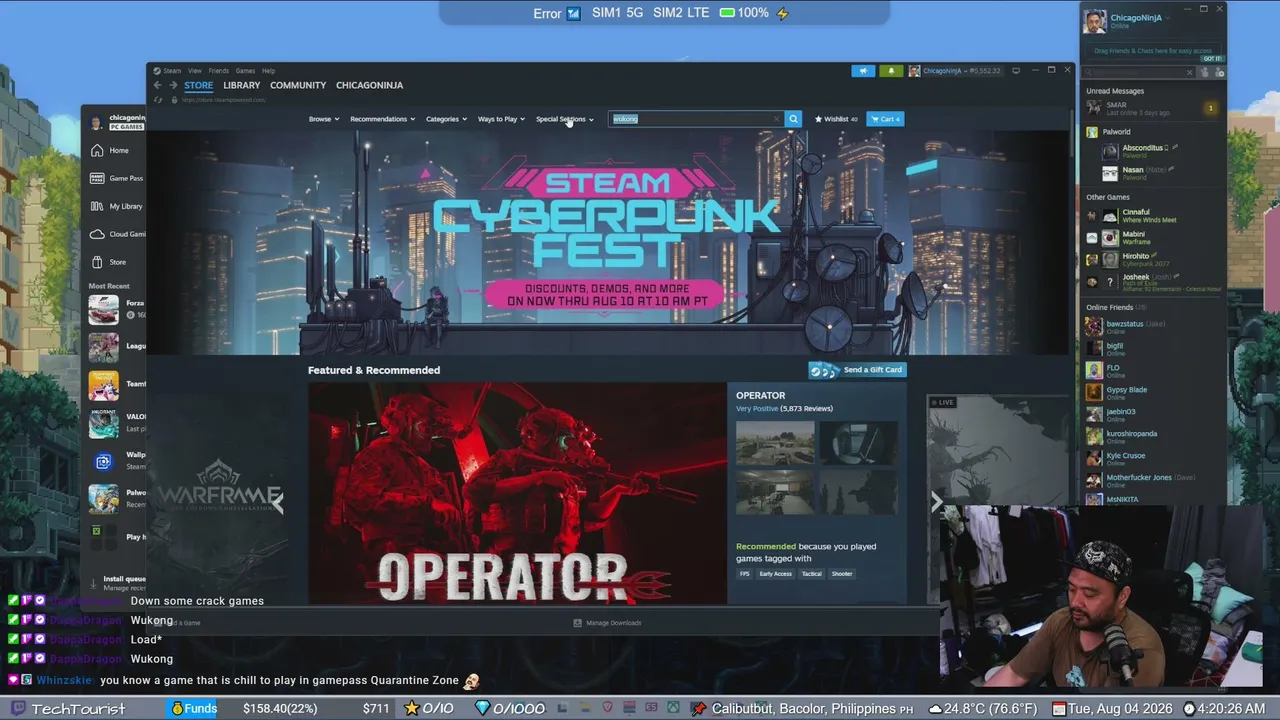The image size is (1280, 720).
Task: Show previous featured game carousel arrow
Action: click(x=278, y=503)
